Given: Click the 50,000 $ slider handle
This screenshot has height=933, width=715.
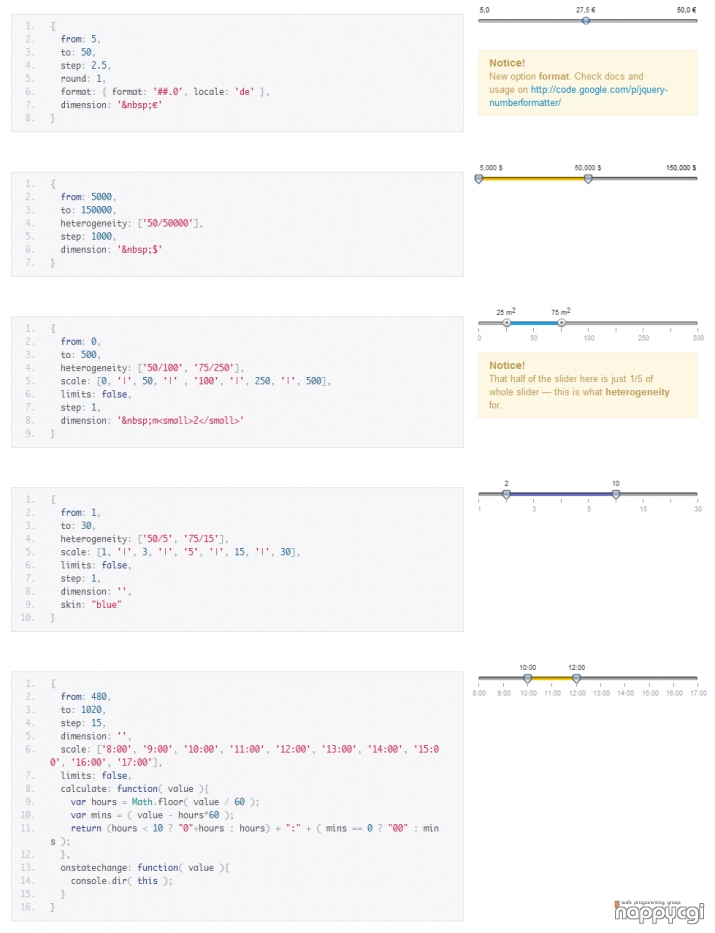Looking at the screenshot, I should (588, 179).
